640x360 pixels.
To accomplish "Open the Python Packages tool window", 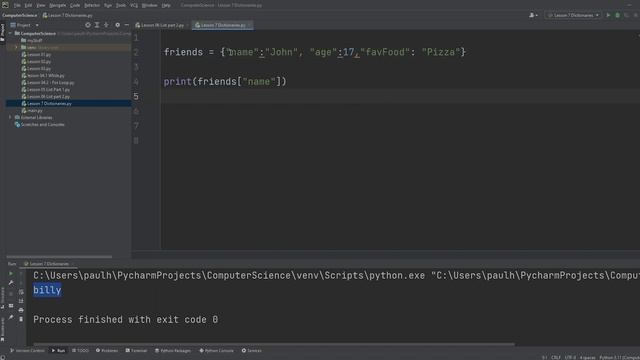I will click(x=173, y=351).
